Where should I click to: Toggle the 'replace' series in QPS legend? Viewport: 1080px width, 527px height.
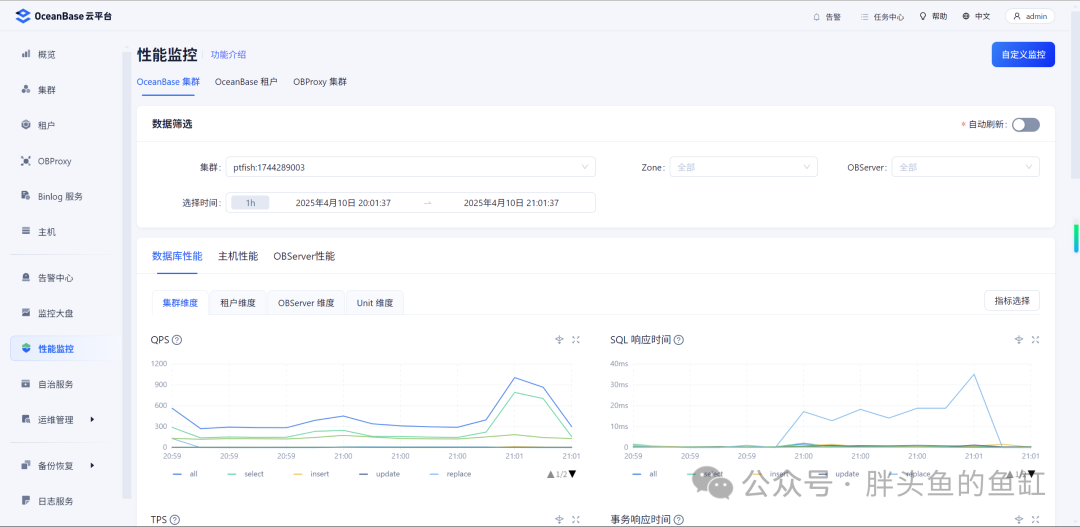click(x=449, y=474)
